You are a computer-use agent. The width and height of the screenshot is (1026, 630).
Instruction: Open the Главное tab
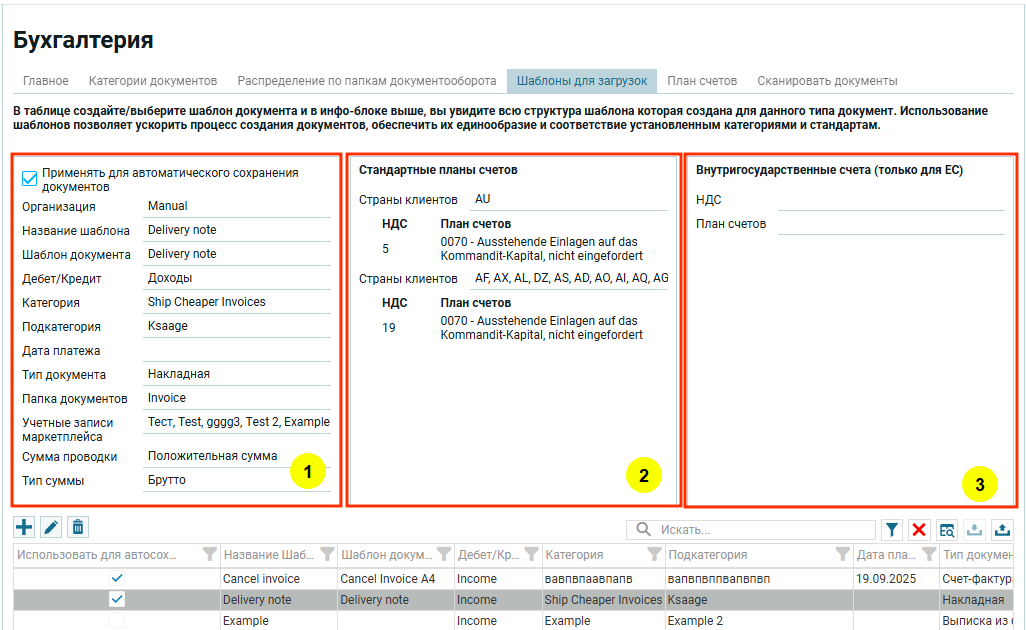pyautogui.click(x=46, y=81)
